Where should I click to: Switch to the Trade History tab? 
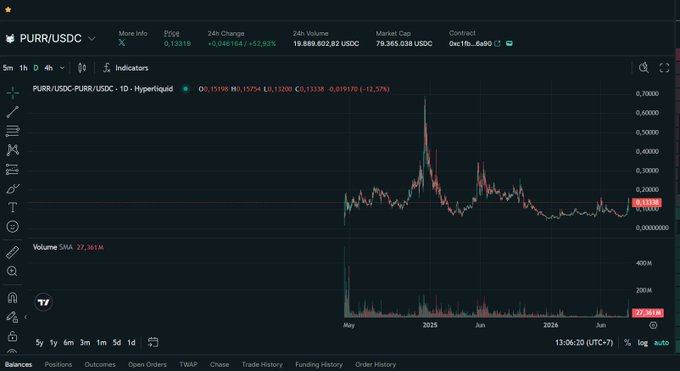coord(262,364)
